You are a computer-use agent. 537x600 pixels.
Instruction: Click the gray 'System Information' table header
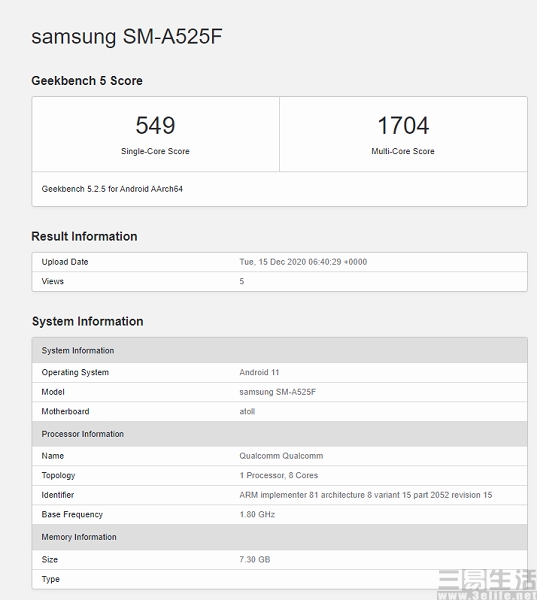tap(279, 351)
